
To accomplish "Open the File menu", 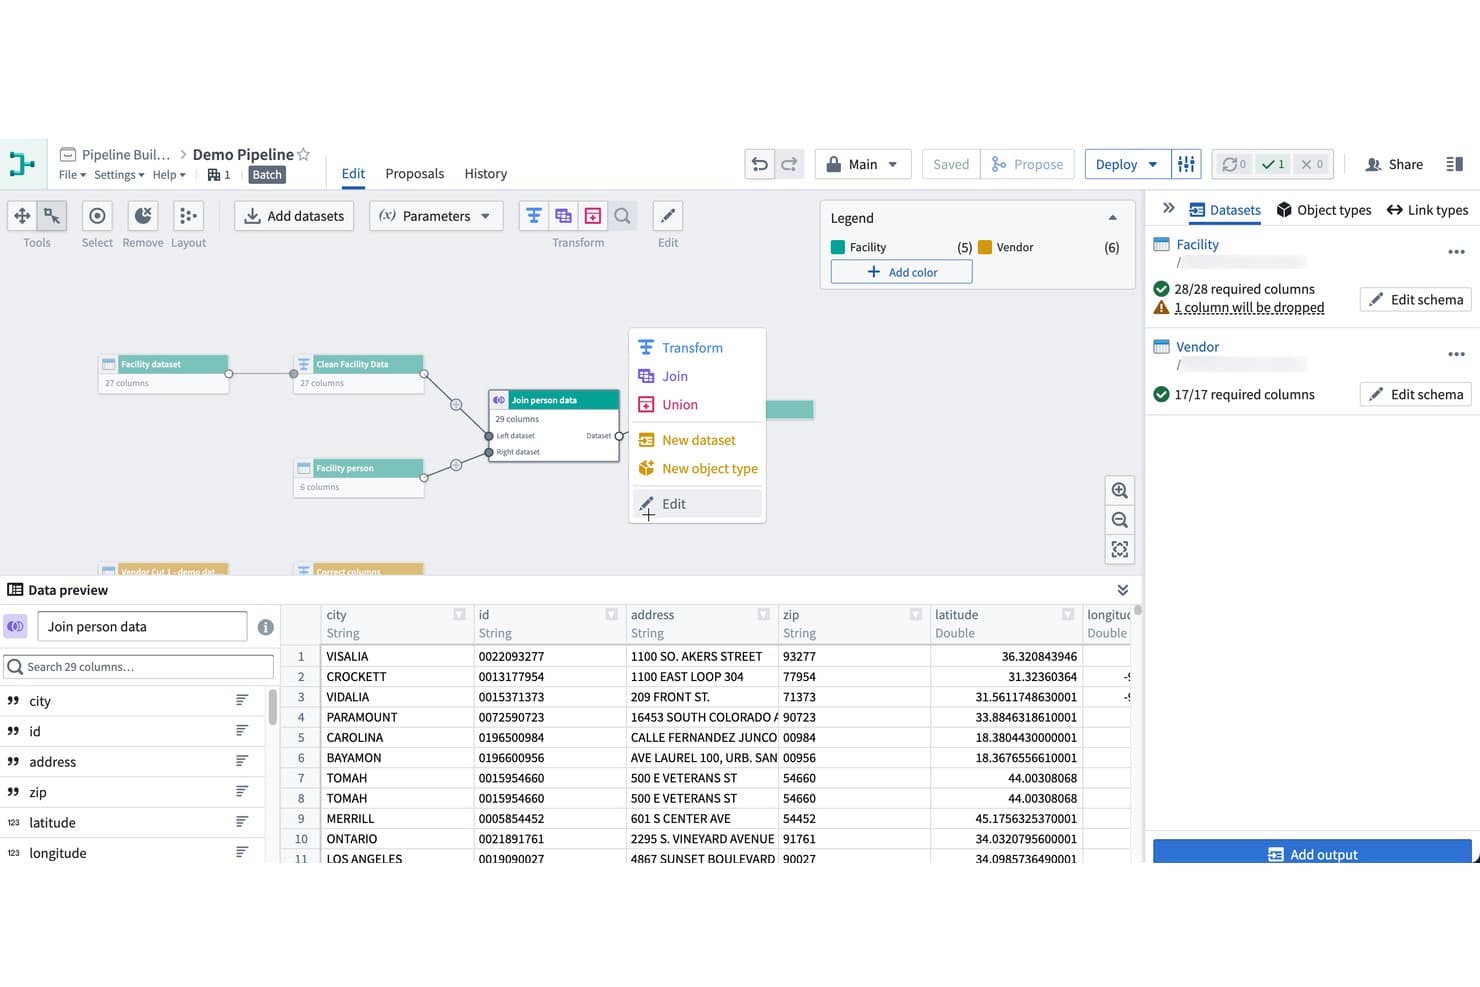I will pos(72,175).
